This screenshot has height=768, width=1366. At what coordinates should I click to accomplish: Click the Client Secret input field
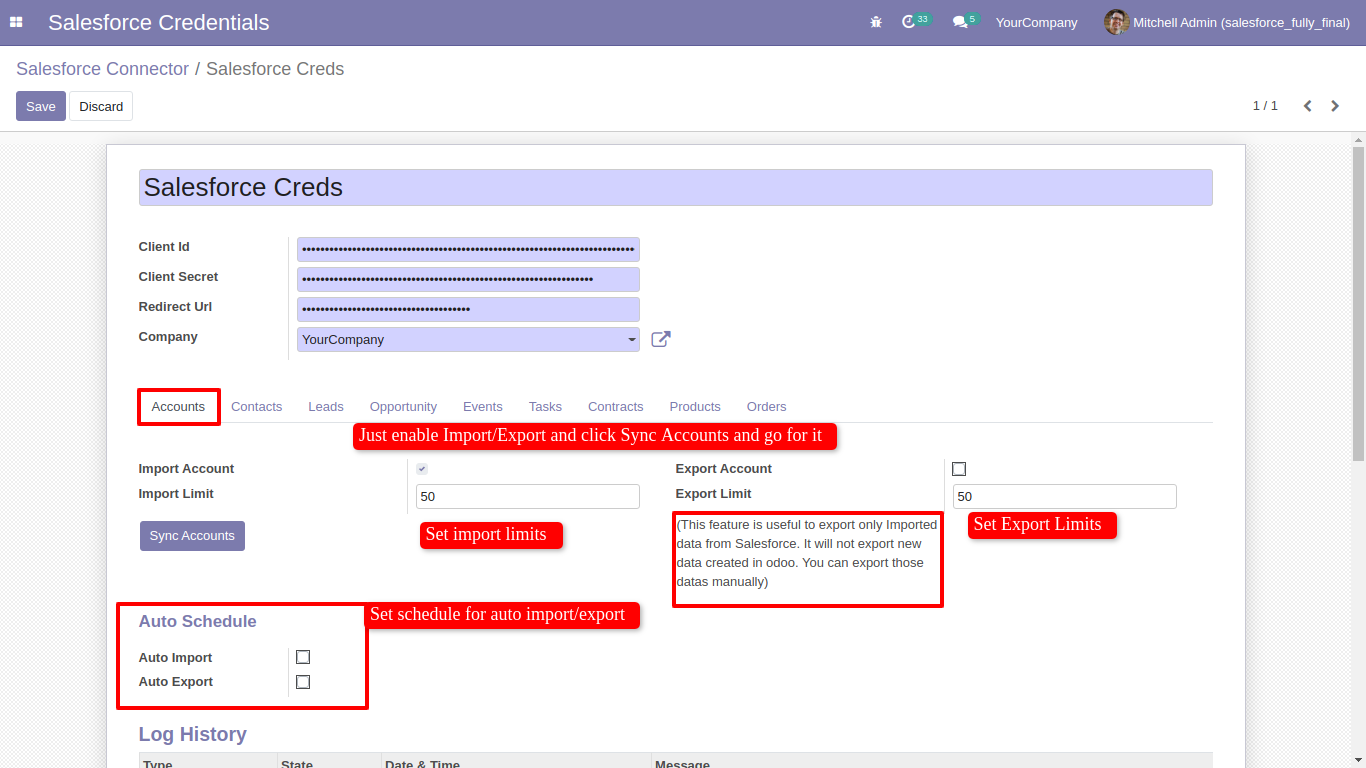coord(468,279)
